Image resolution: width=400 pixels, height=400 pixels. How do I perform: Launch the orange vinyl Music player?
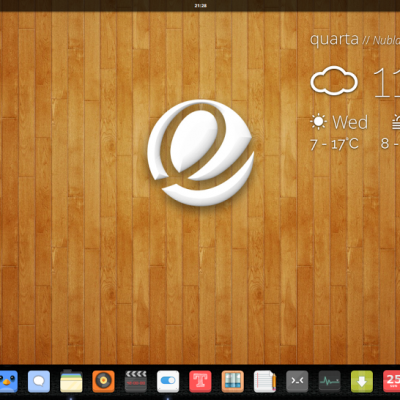point(104,381)
